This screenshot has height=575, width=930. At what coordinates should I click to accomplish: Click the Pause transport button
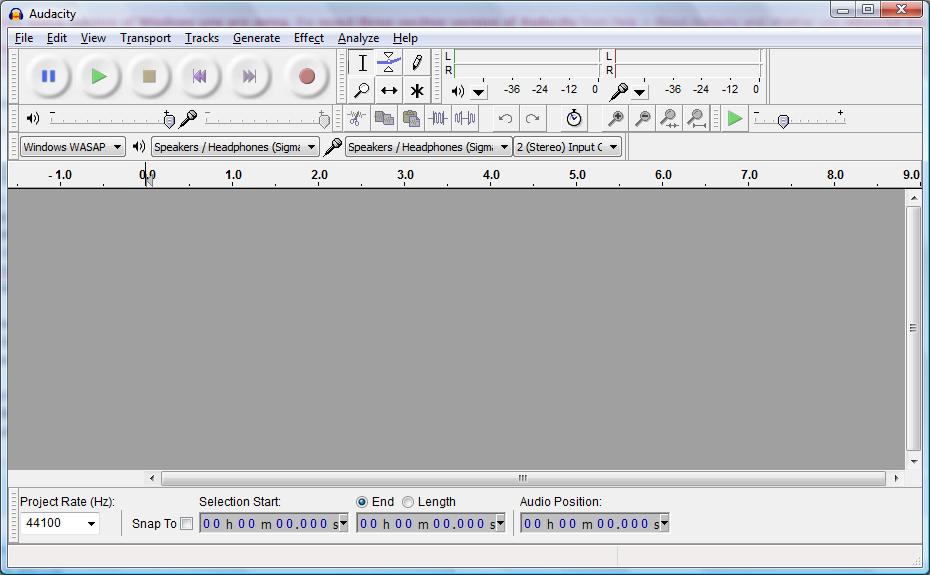[49, 77]
